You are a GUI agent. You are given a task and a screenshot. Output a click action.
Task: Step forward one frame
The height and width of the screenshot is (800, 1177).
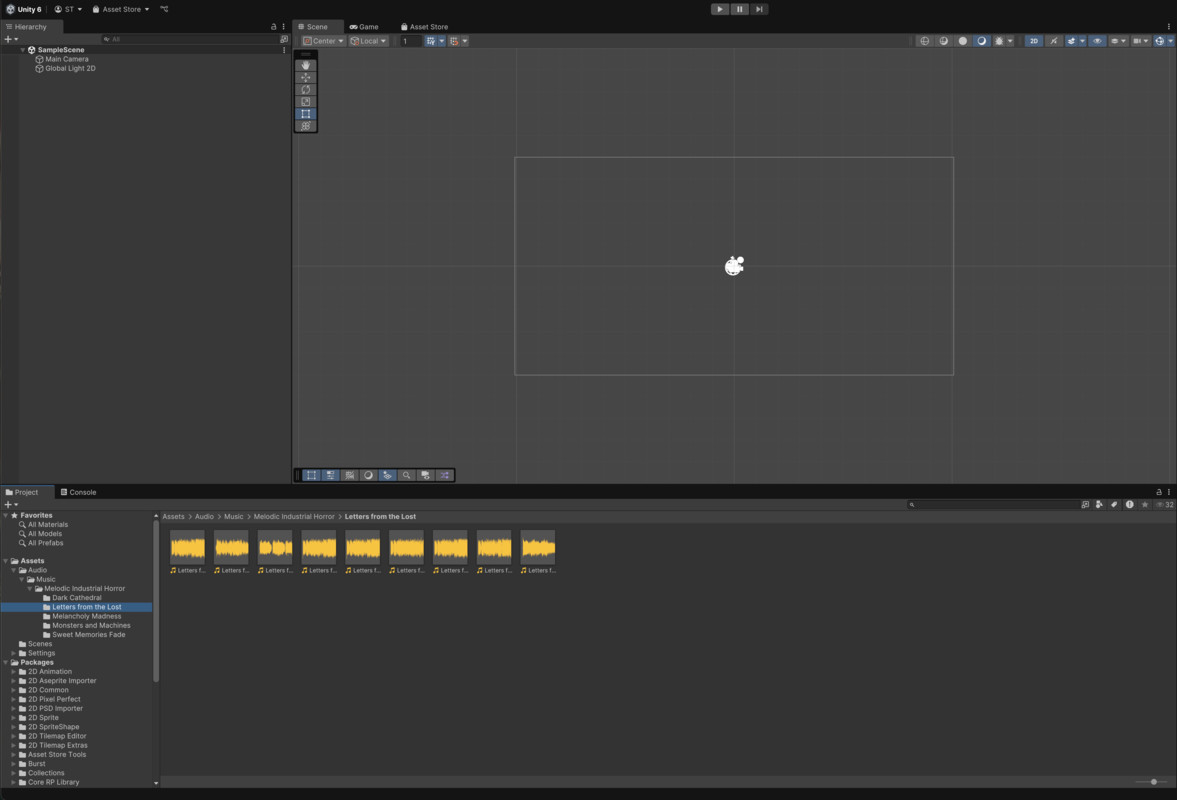(759, 9)
